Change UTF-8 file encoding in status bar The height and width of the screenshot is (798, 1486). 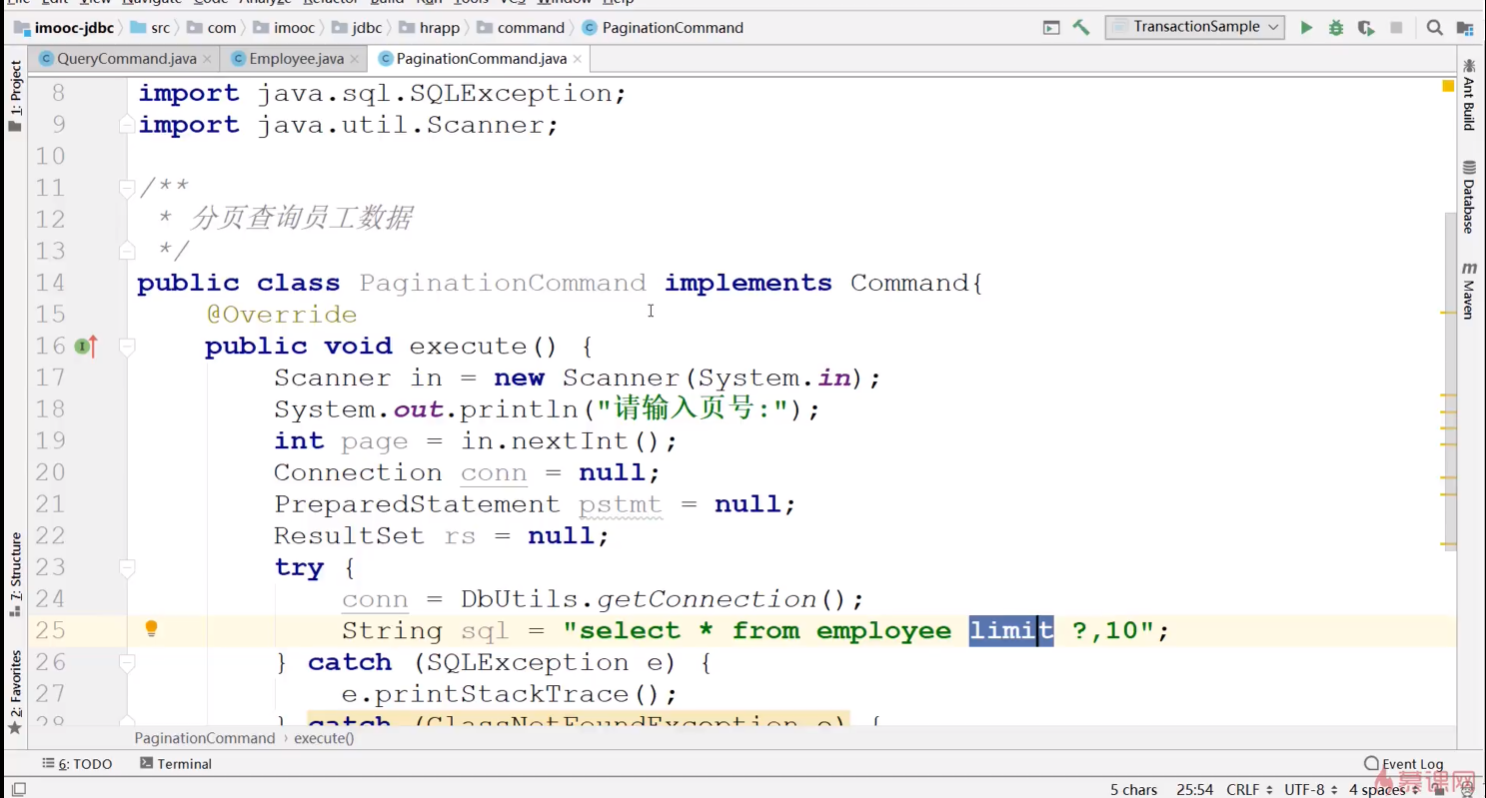point(1311,789)
